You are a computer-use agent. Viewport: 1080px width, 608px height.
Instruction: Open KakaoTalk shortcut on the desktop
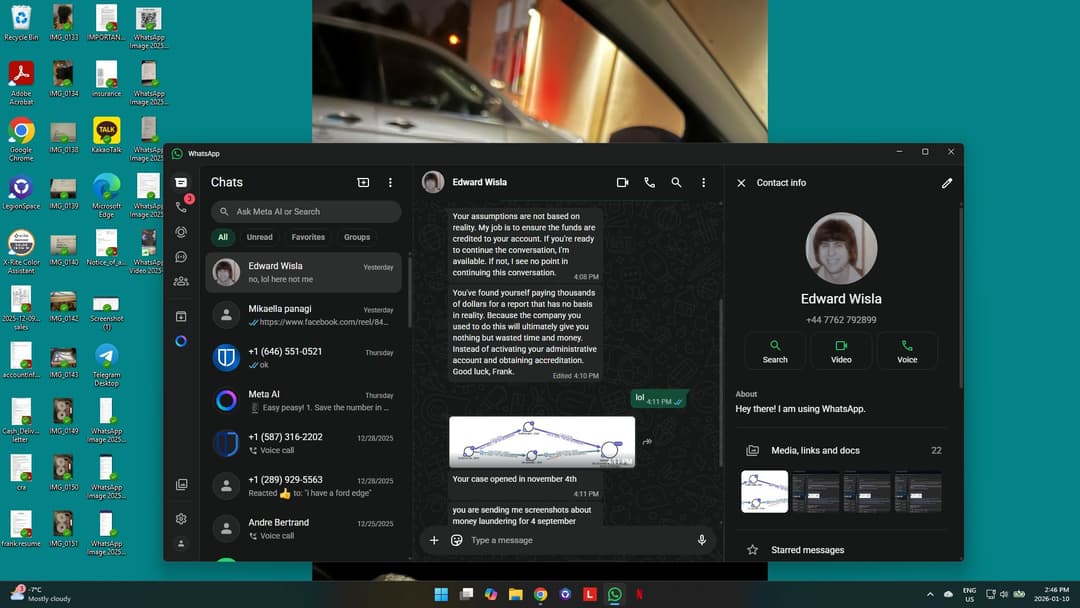[x=106, y=136]
